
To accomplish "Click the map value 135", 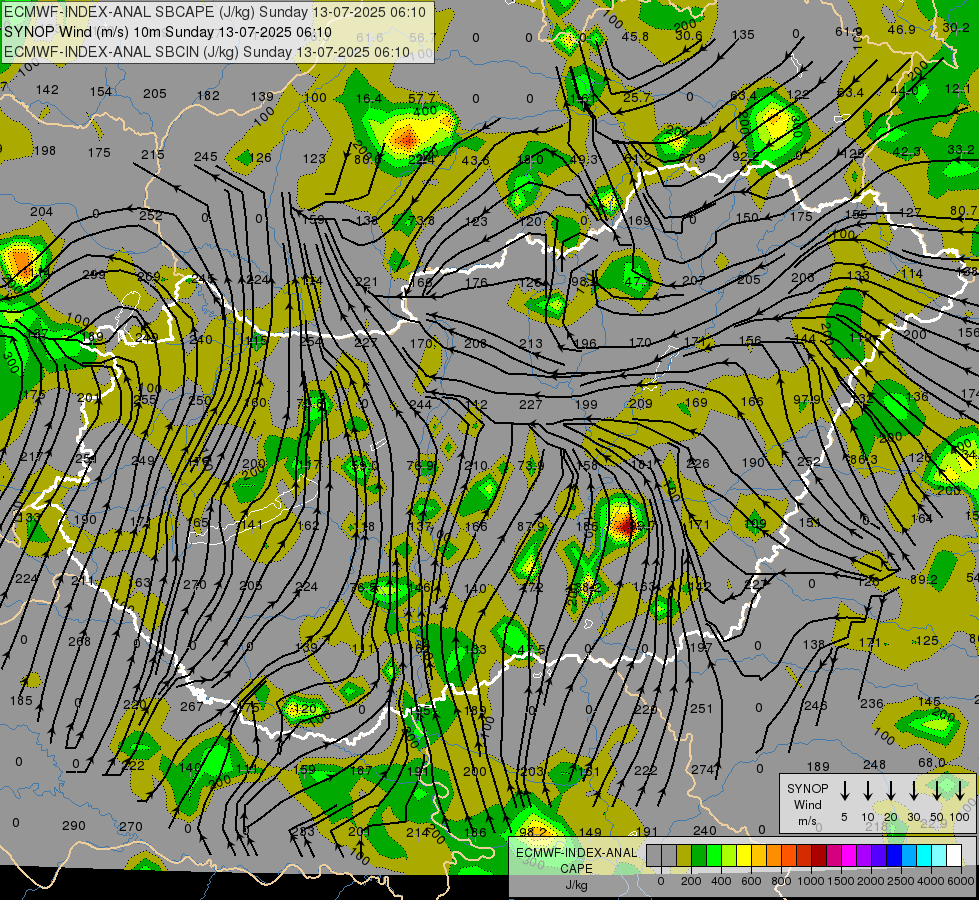I will pos(743,35).
